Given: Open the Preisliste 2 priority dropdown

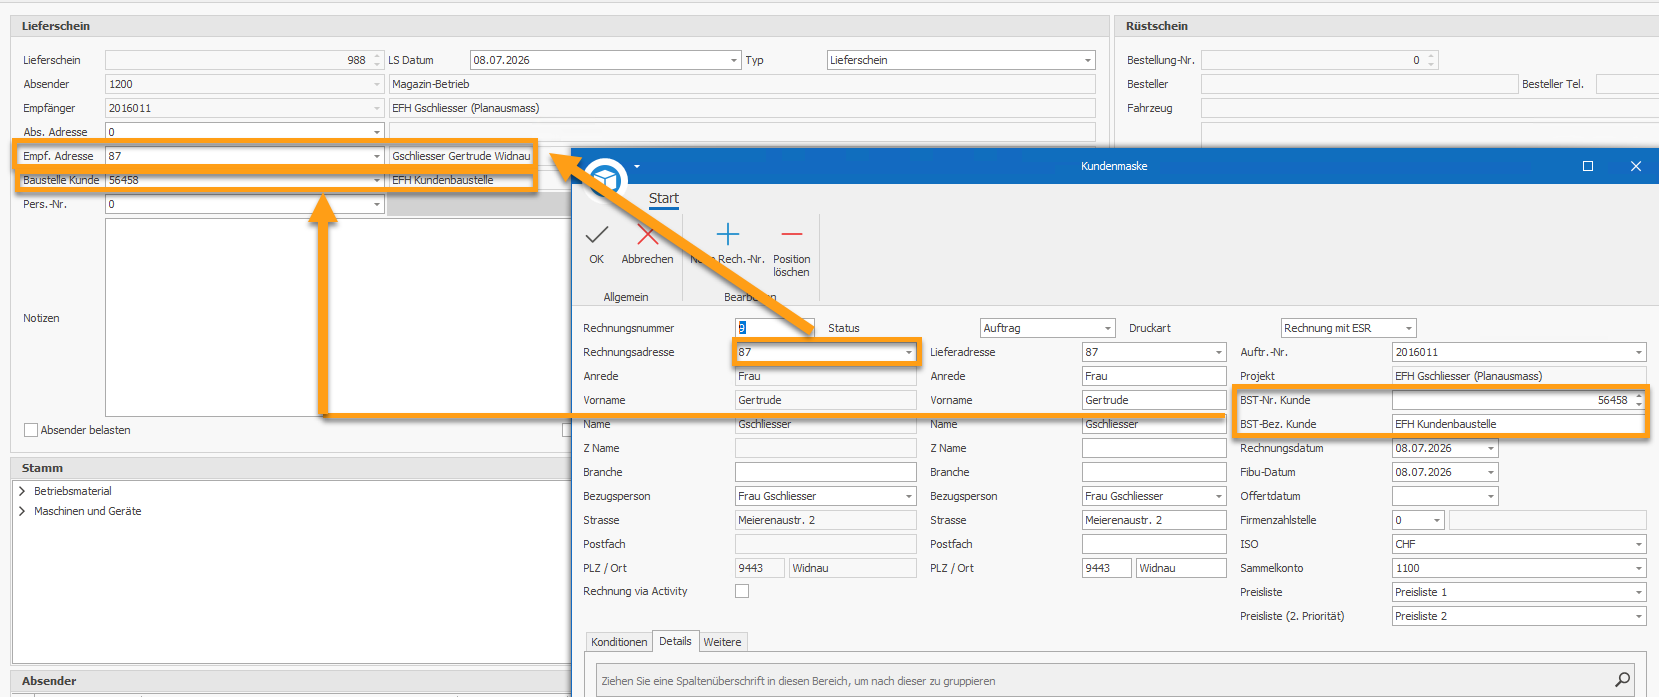Looking at the screenshot, I should [x=1639, y=616].
